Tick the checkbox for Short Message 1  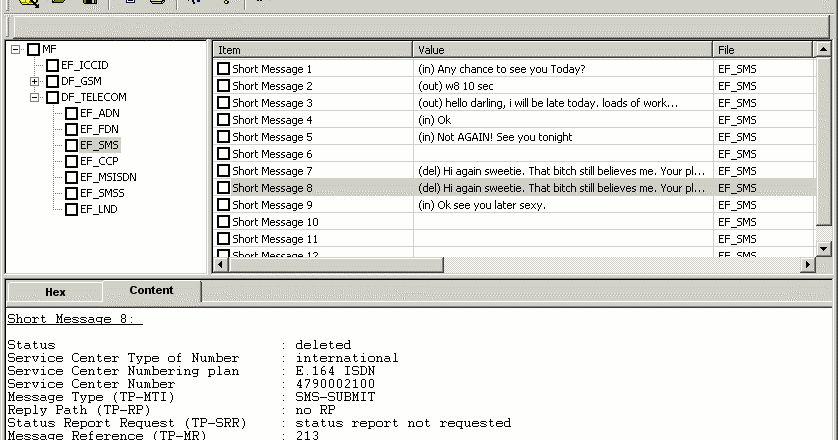tap(223, 69)
